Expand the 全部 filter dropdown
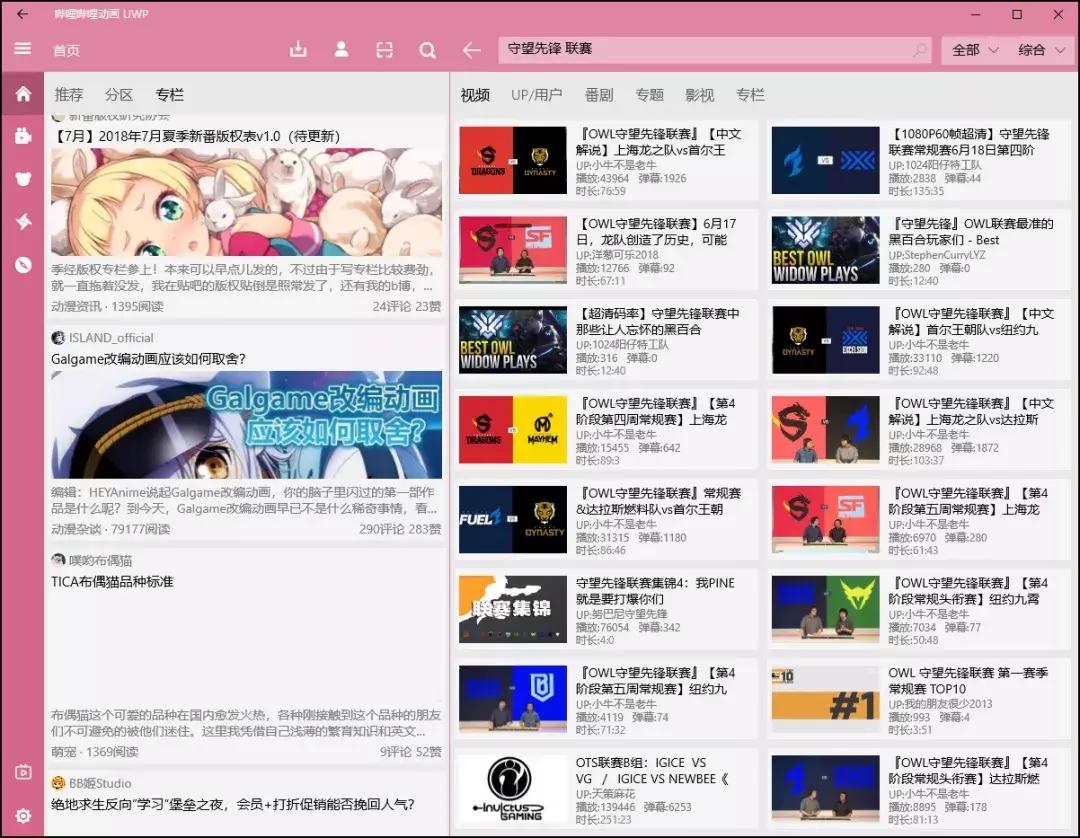This screenshot has height=838, width=1080. click(x=975, y=50)
